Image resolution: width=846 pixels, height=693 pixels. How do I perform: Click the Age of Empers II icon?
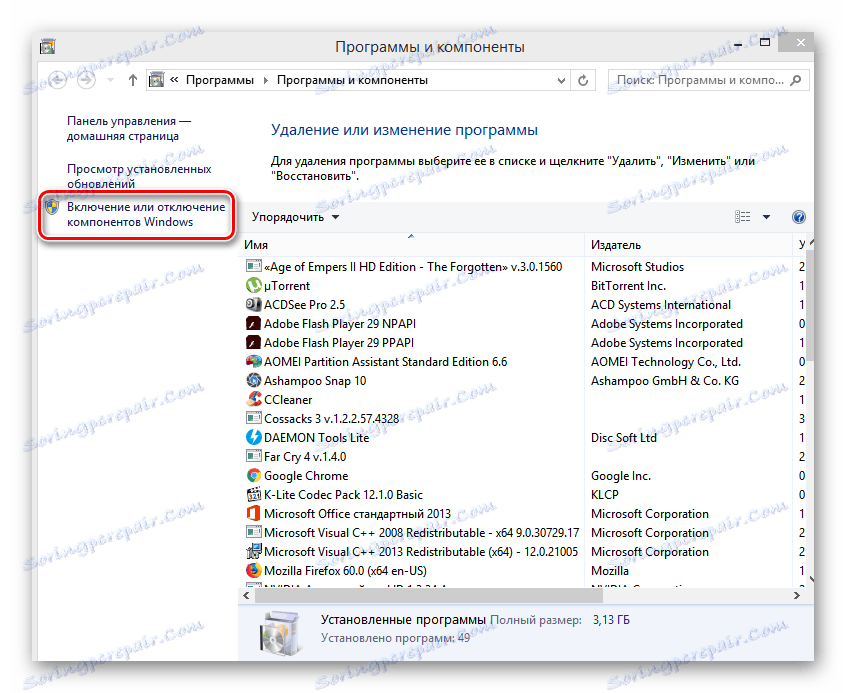254,266
